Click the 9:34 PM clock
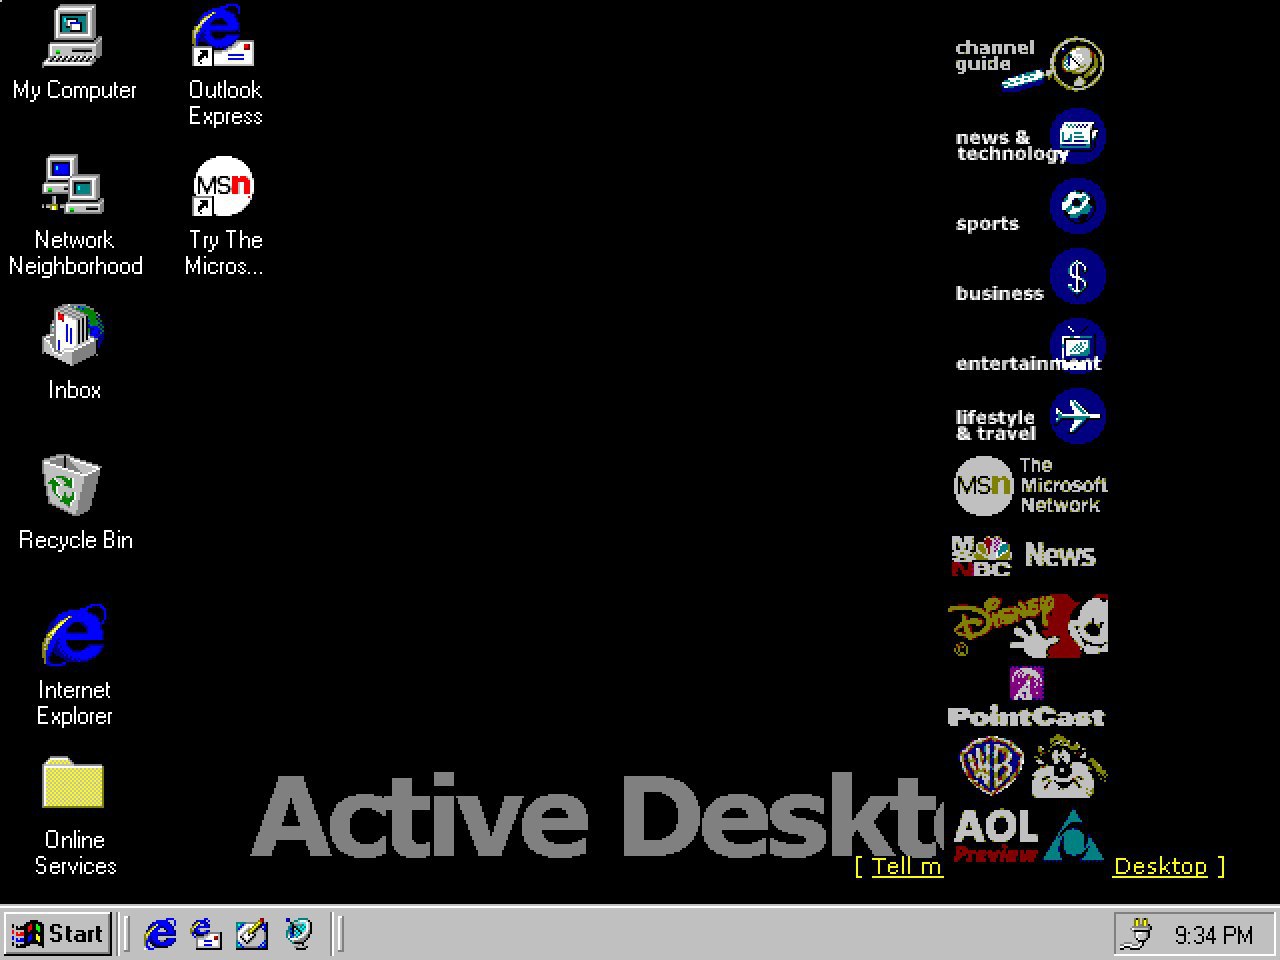The width and height of the screenshot is (1280, 960). coord(1213,935)
